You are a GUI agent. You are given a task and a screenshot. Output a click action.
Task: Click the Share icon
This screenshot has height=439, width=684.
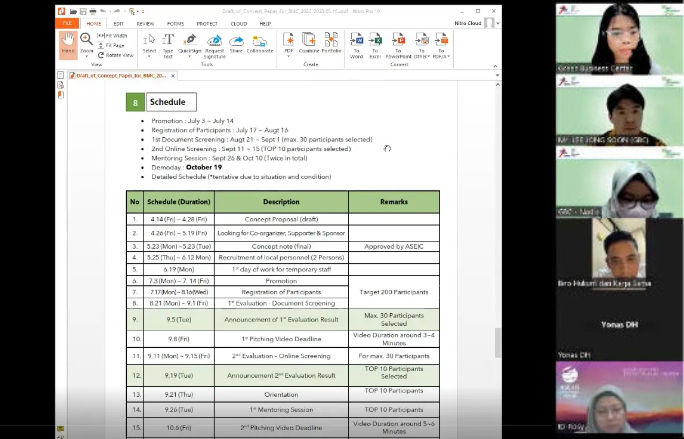[236, 43]
